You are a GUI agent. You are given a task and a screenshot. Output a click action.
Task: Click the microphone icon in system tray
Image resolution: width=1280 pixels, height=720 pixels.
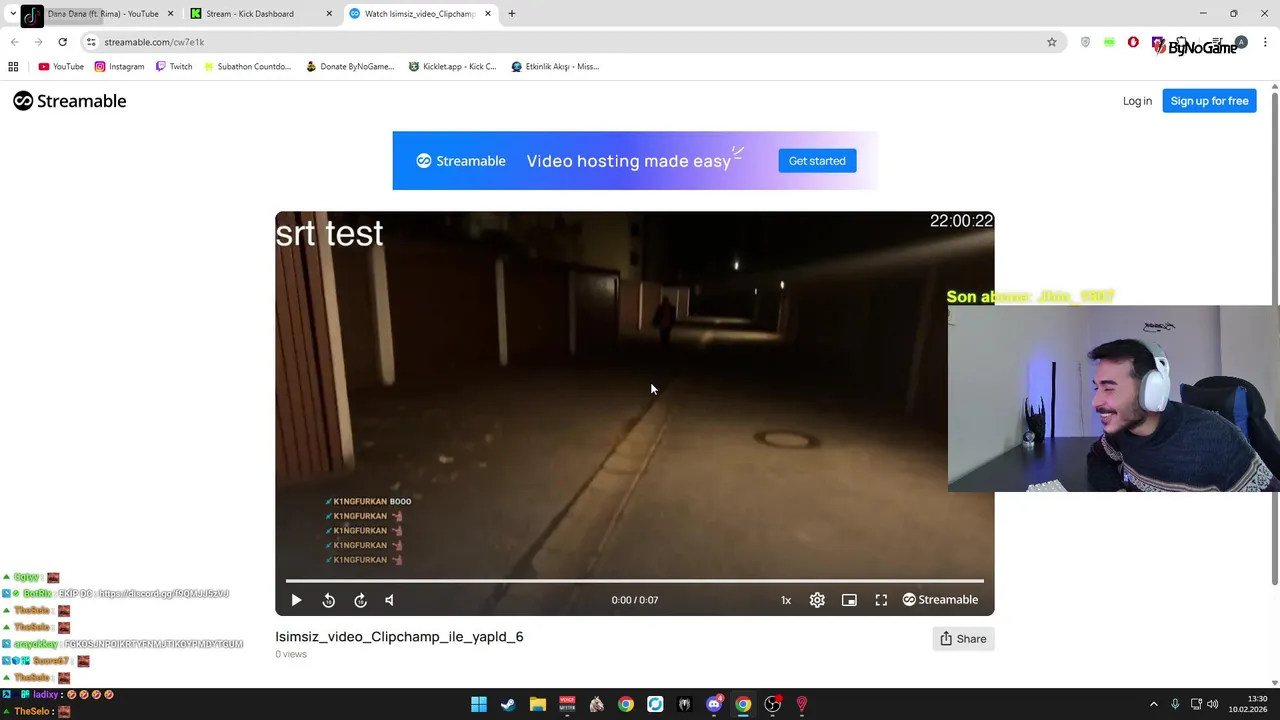[1175, 704]
